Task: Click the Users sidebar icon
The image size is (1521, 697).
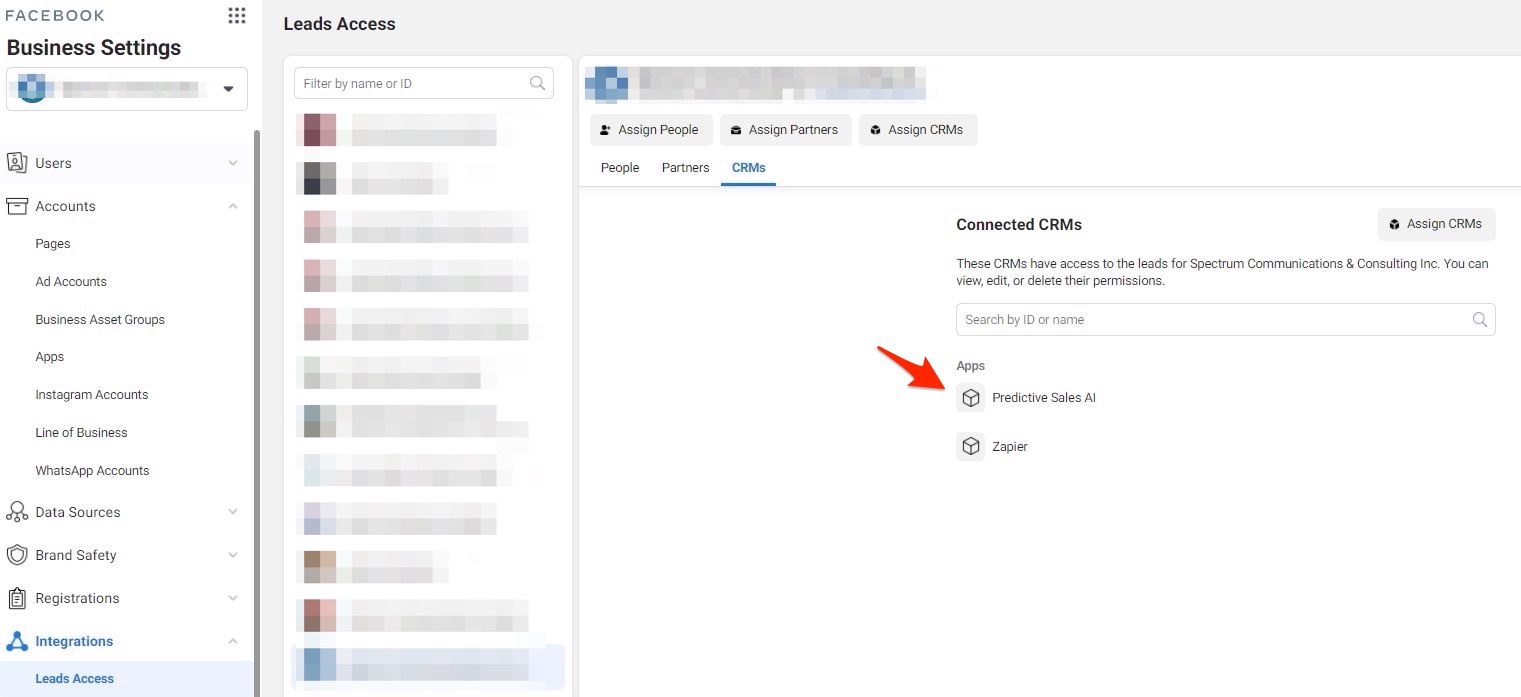Action: 17,163
